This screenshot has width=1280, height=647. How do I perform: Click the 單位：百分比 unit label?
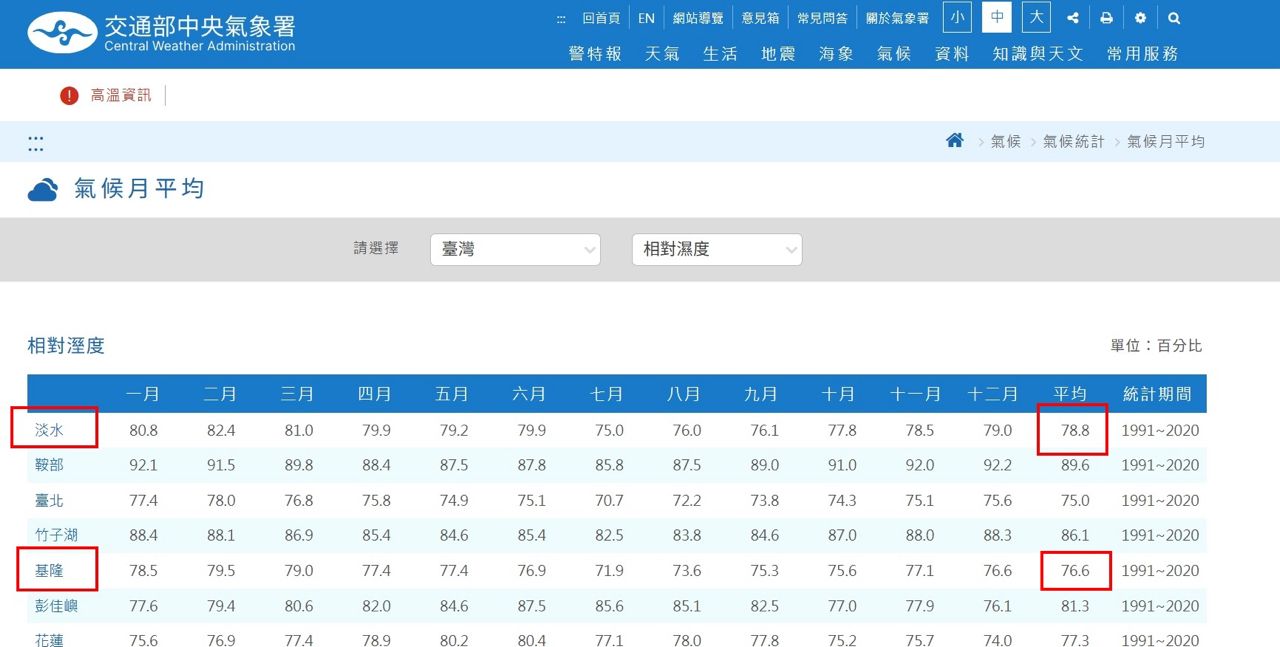pyautogui.click(x=1156, y=346)
